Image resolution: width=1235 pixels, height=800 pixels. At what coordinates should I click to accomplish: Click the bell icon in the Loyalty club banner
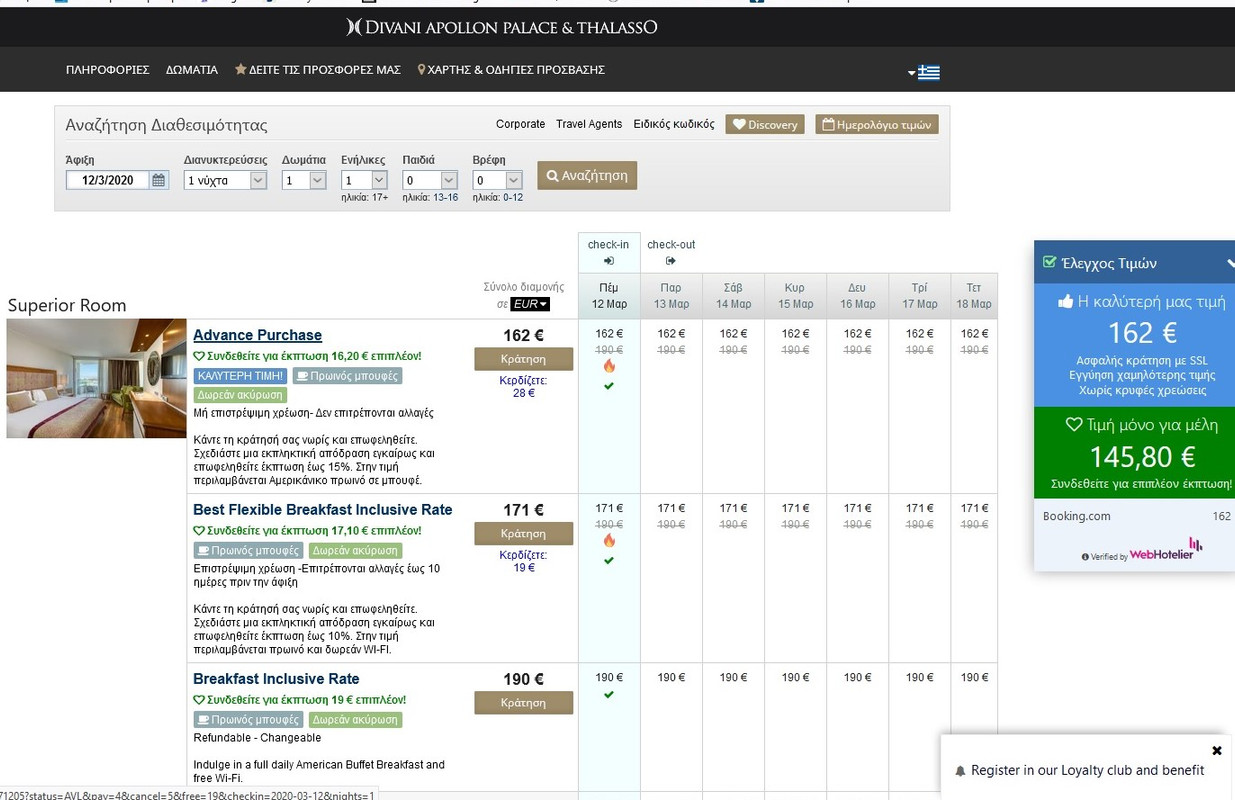[961, 771]
